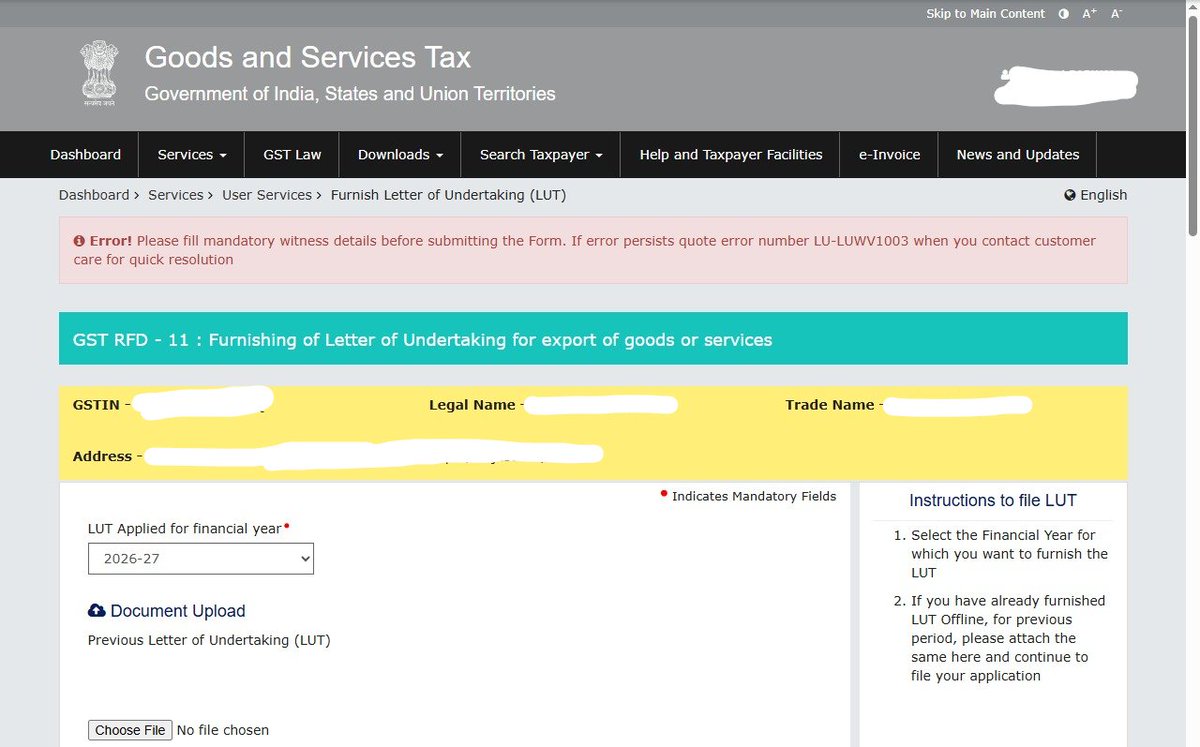Click the 'Instructions to file LUT' heading
The width and height of the screenshot is (1200, 747).
[993, 501]
